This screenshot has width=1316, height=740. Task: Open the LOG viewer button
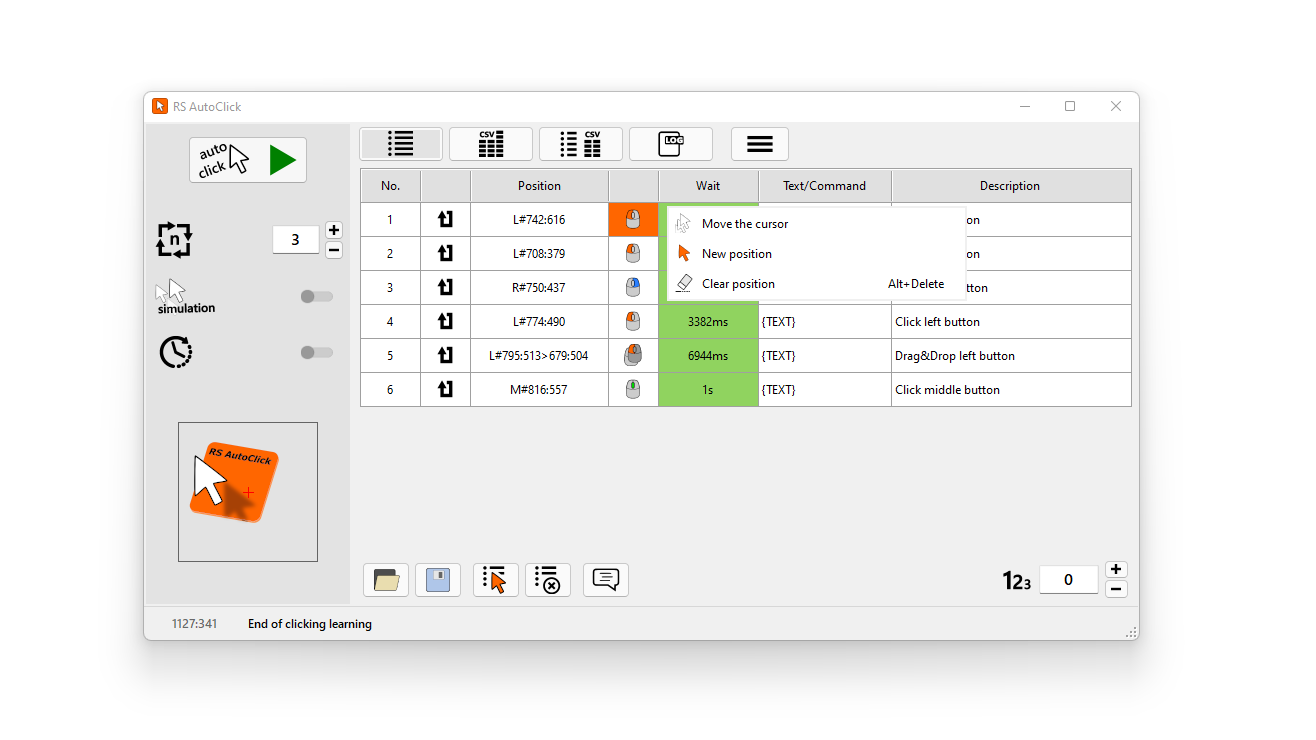tap(671, 144)
